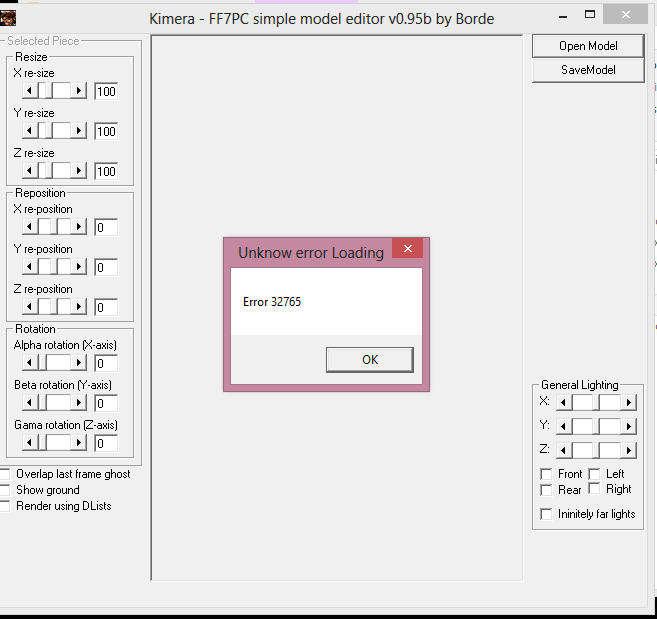This screenshot has height=619, width=657.
Task: Check the Left lighting checkbox
Action: (x=594, y=474)
